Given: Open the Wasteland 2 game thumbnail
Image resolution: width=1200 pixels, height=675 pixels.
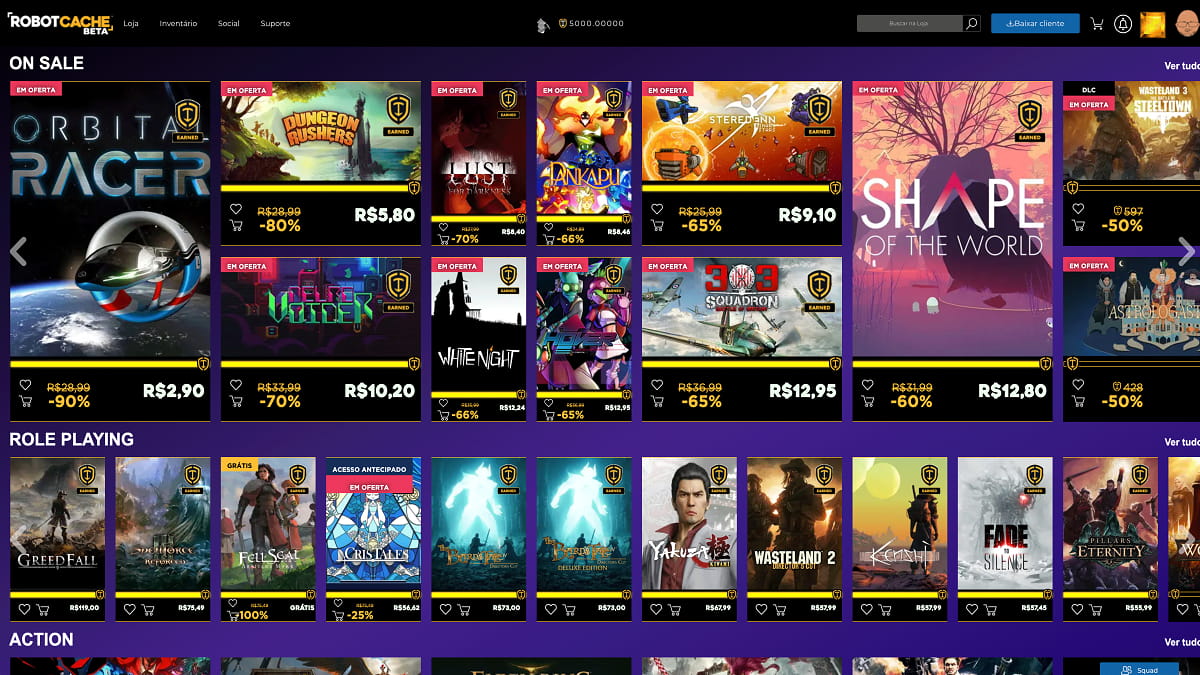Looking at the screenshot, I should point(794,524).
